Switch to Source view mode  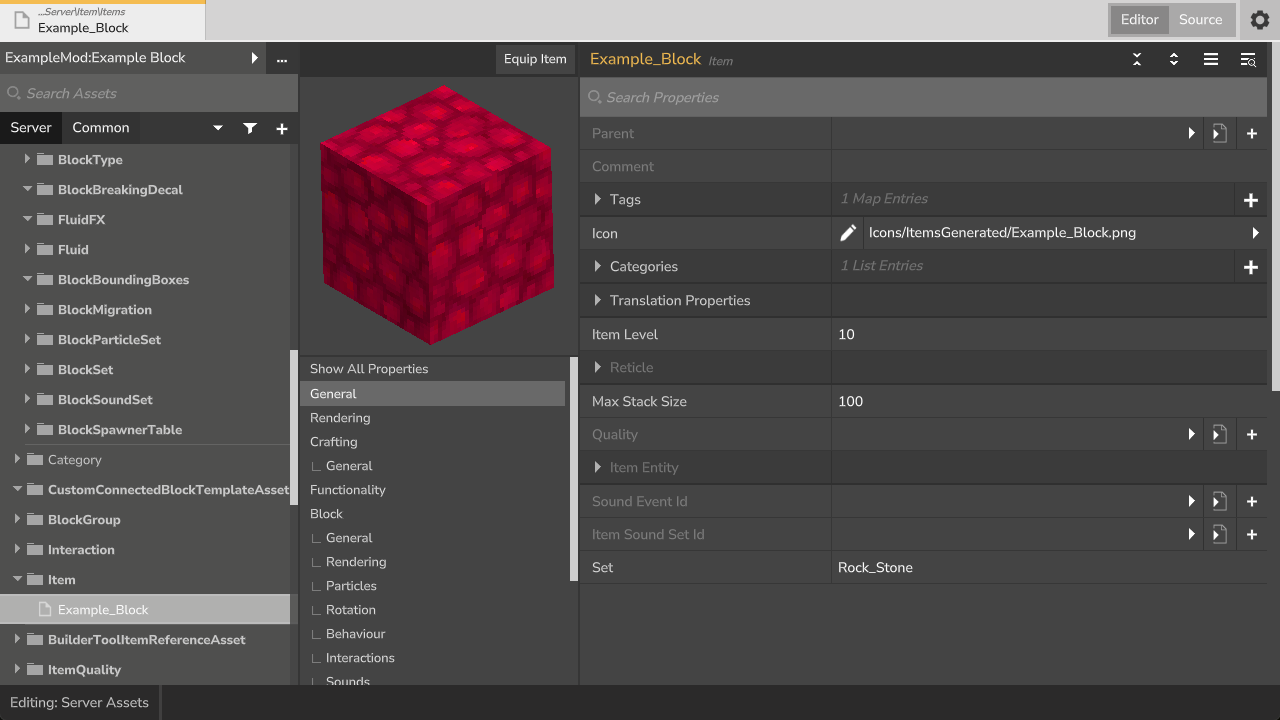pyautogui.click(x=1200, y=19)
